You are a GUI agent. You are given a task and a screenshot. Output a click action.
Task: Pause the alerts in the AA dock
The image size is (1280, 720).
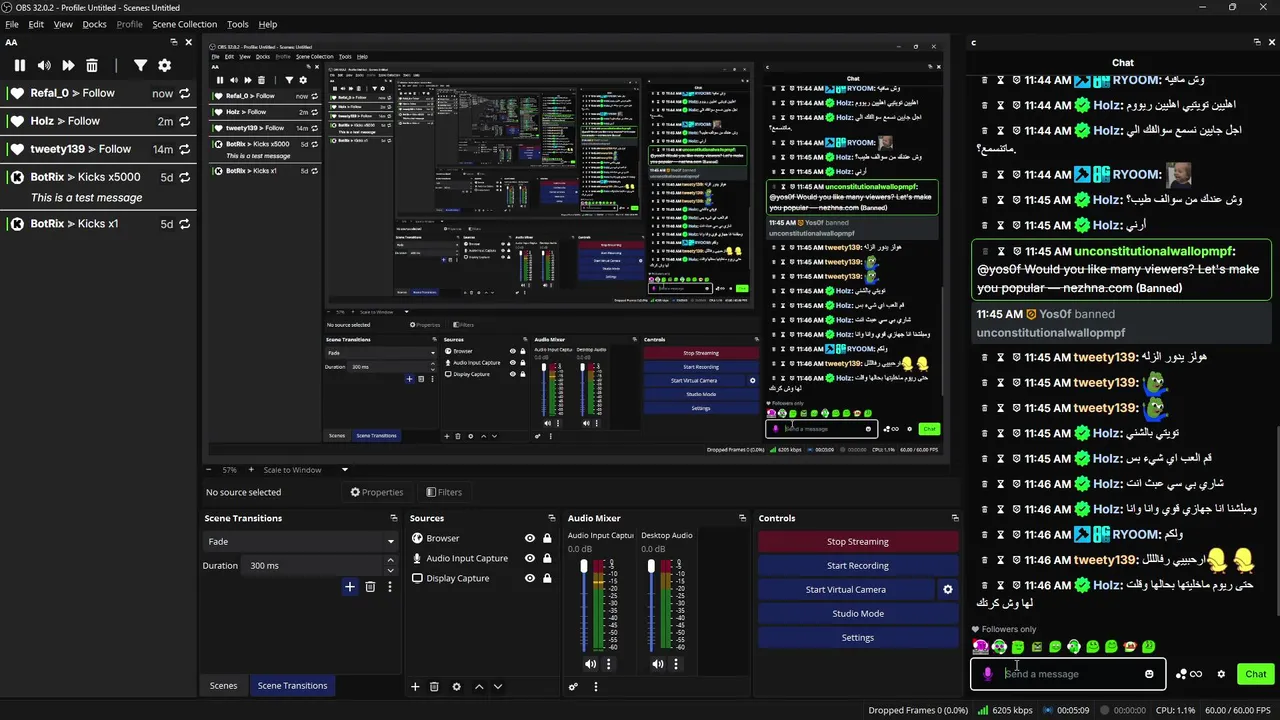pos(19,65)
